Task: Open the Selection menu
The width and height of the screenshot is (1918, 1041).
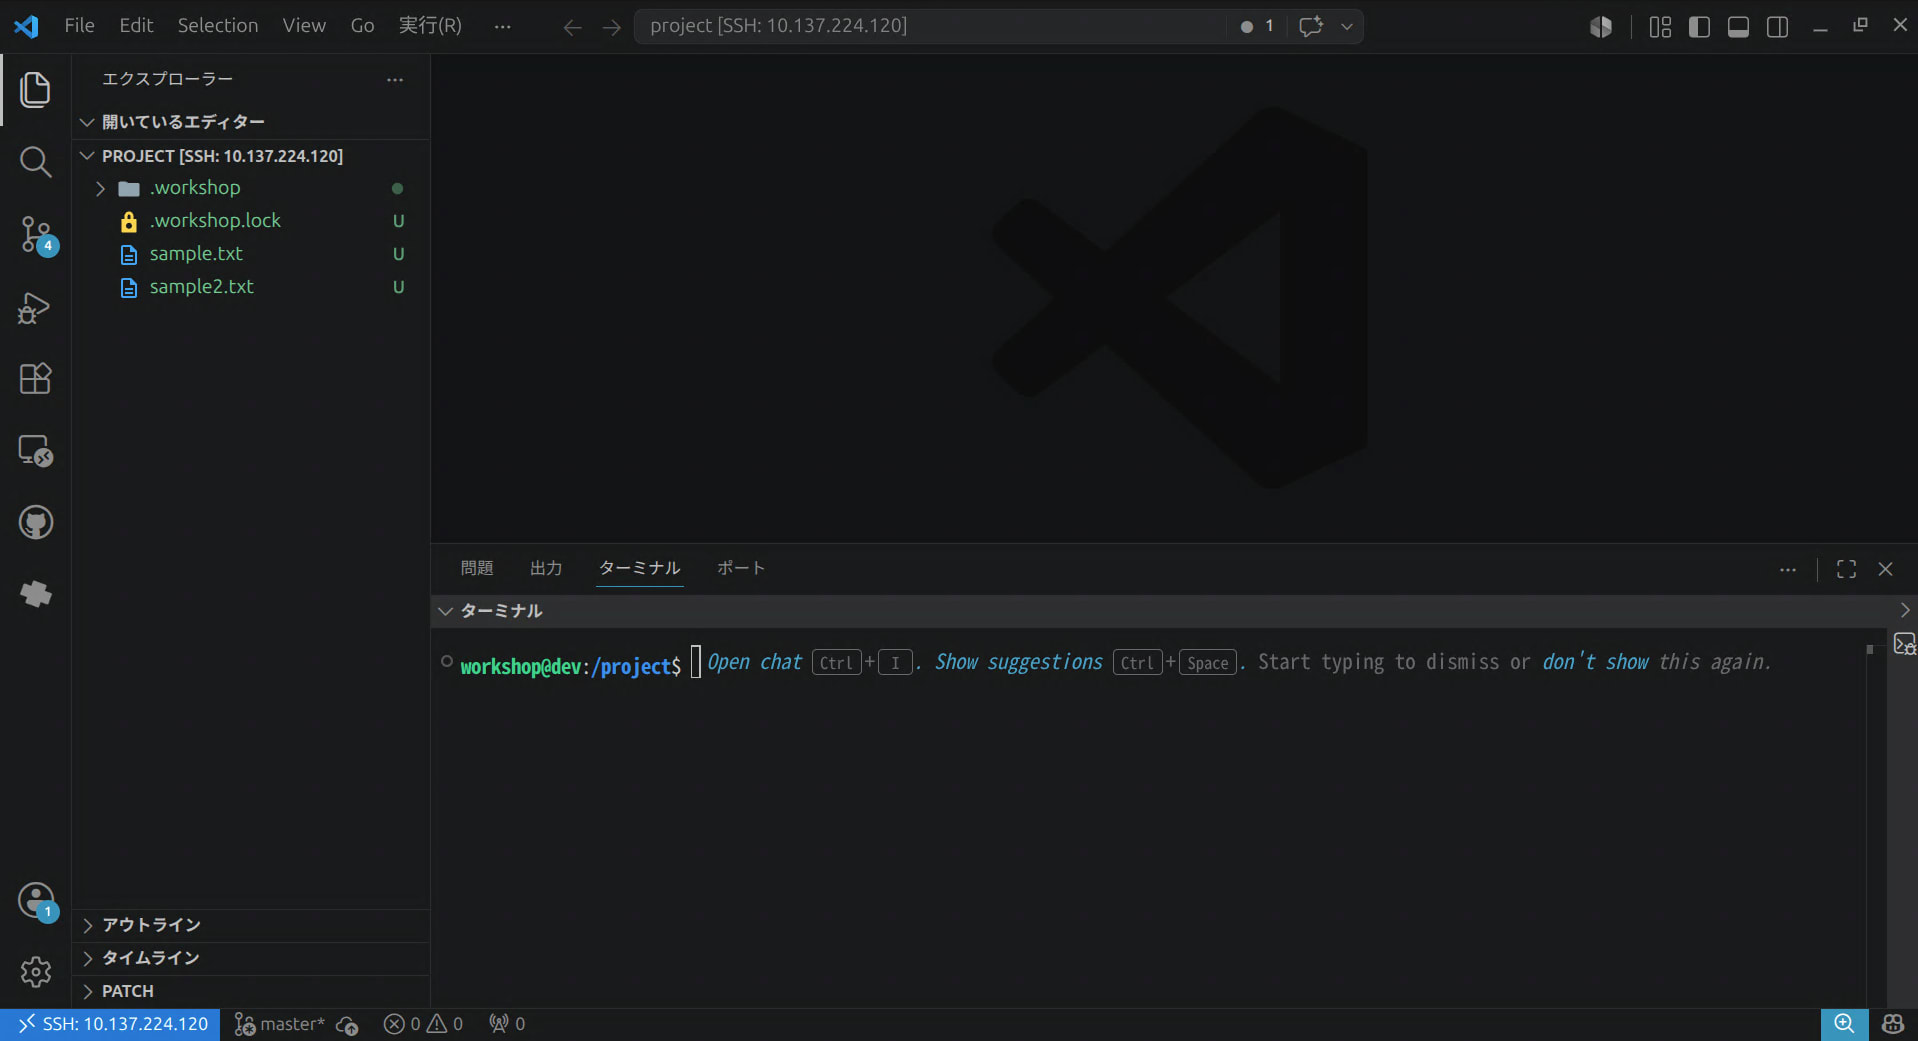Action: [218, 26]
